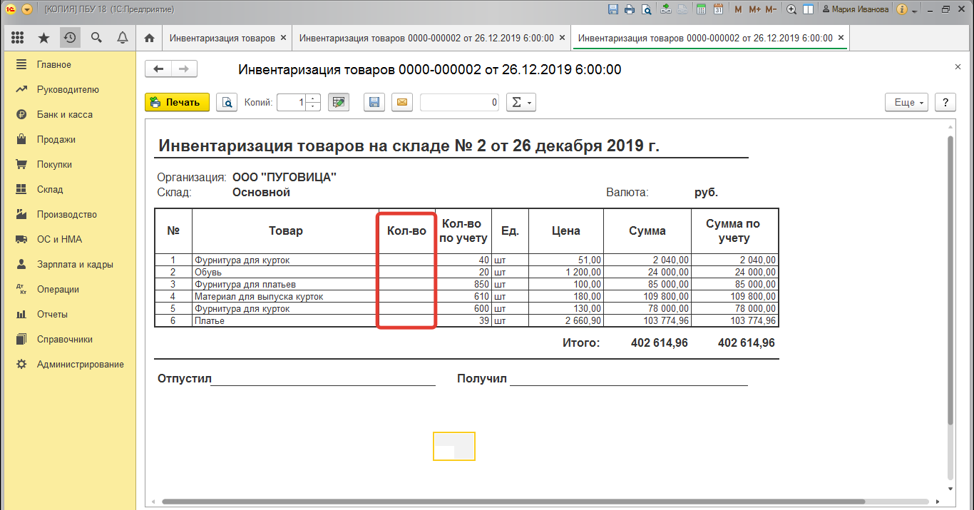The width and height of the screenshot is (974, 510).
Task: Open the Еще dropdown menu
Action: pyautogui.click(x=907, y=102)
